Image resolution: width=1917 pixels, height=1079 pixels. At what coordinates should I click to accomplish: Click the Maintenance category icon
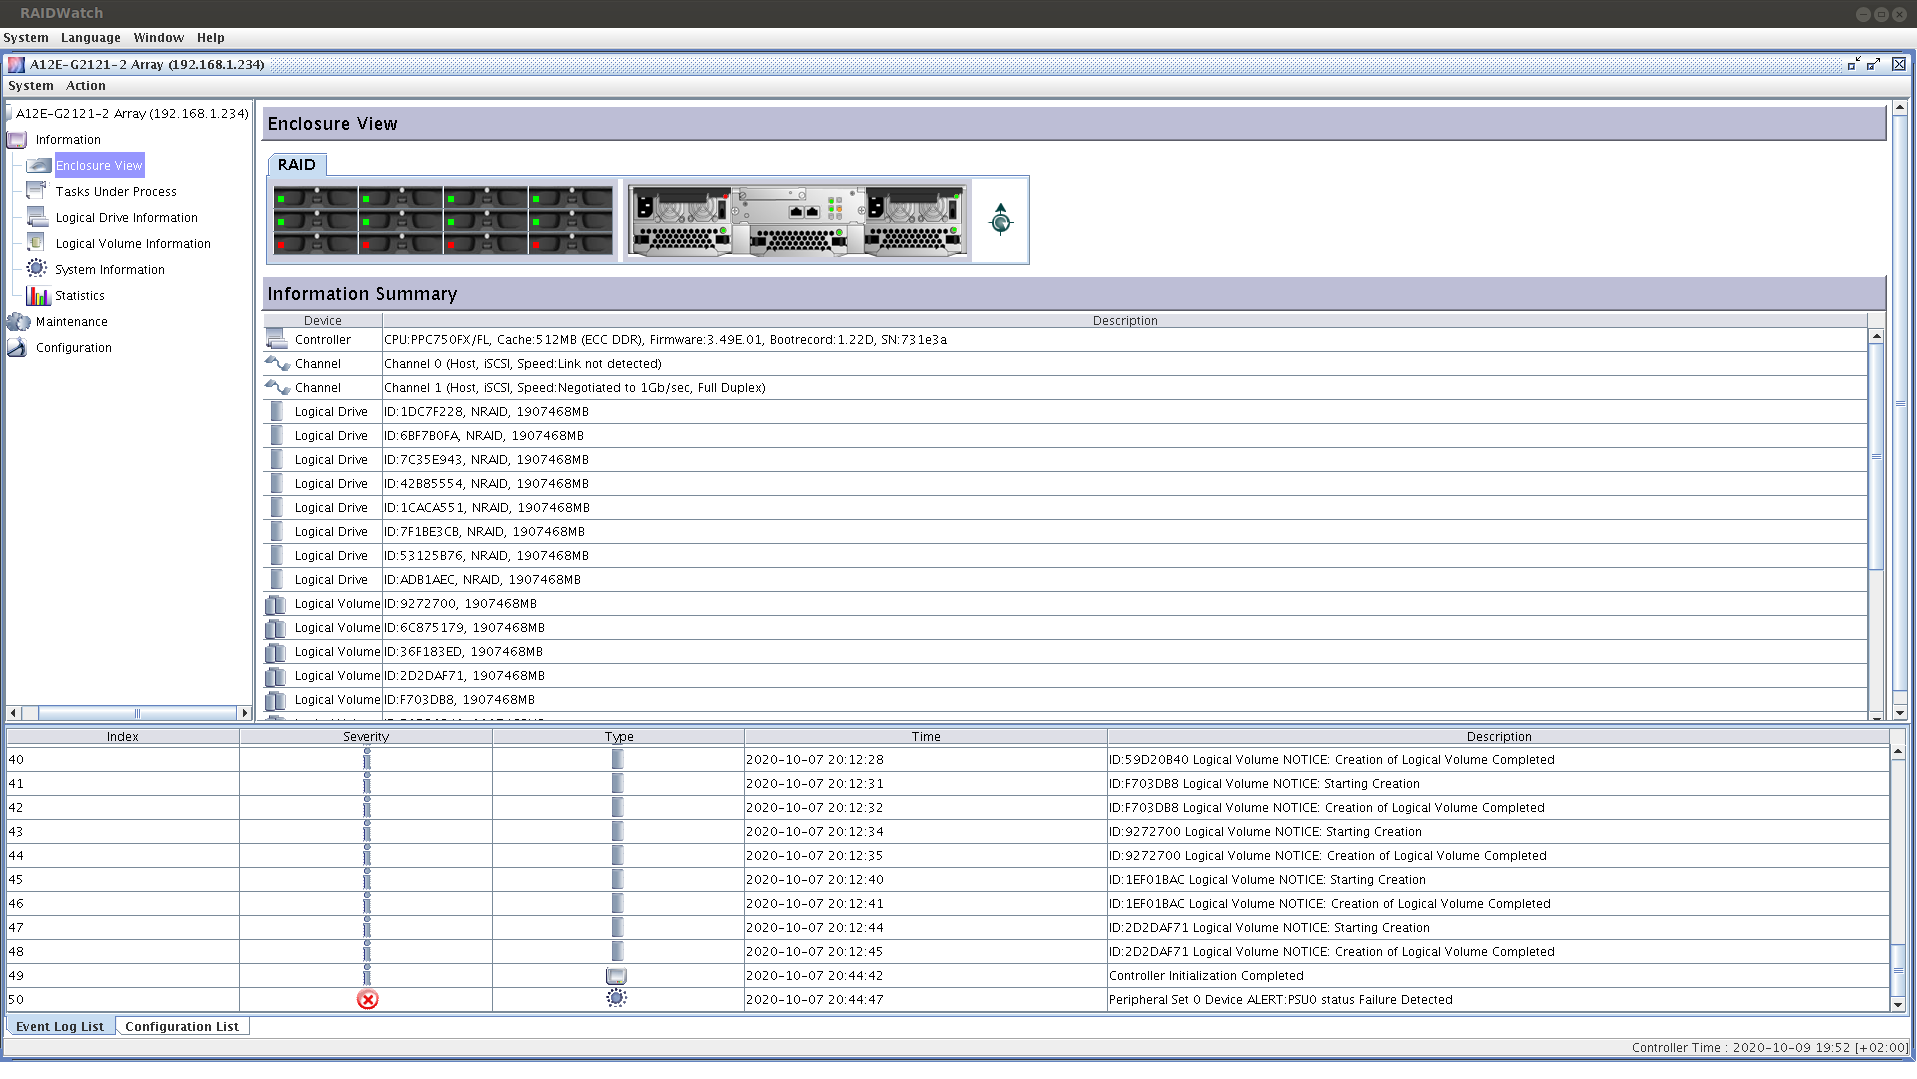18,322
